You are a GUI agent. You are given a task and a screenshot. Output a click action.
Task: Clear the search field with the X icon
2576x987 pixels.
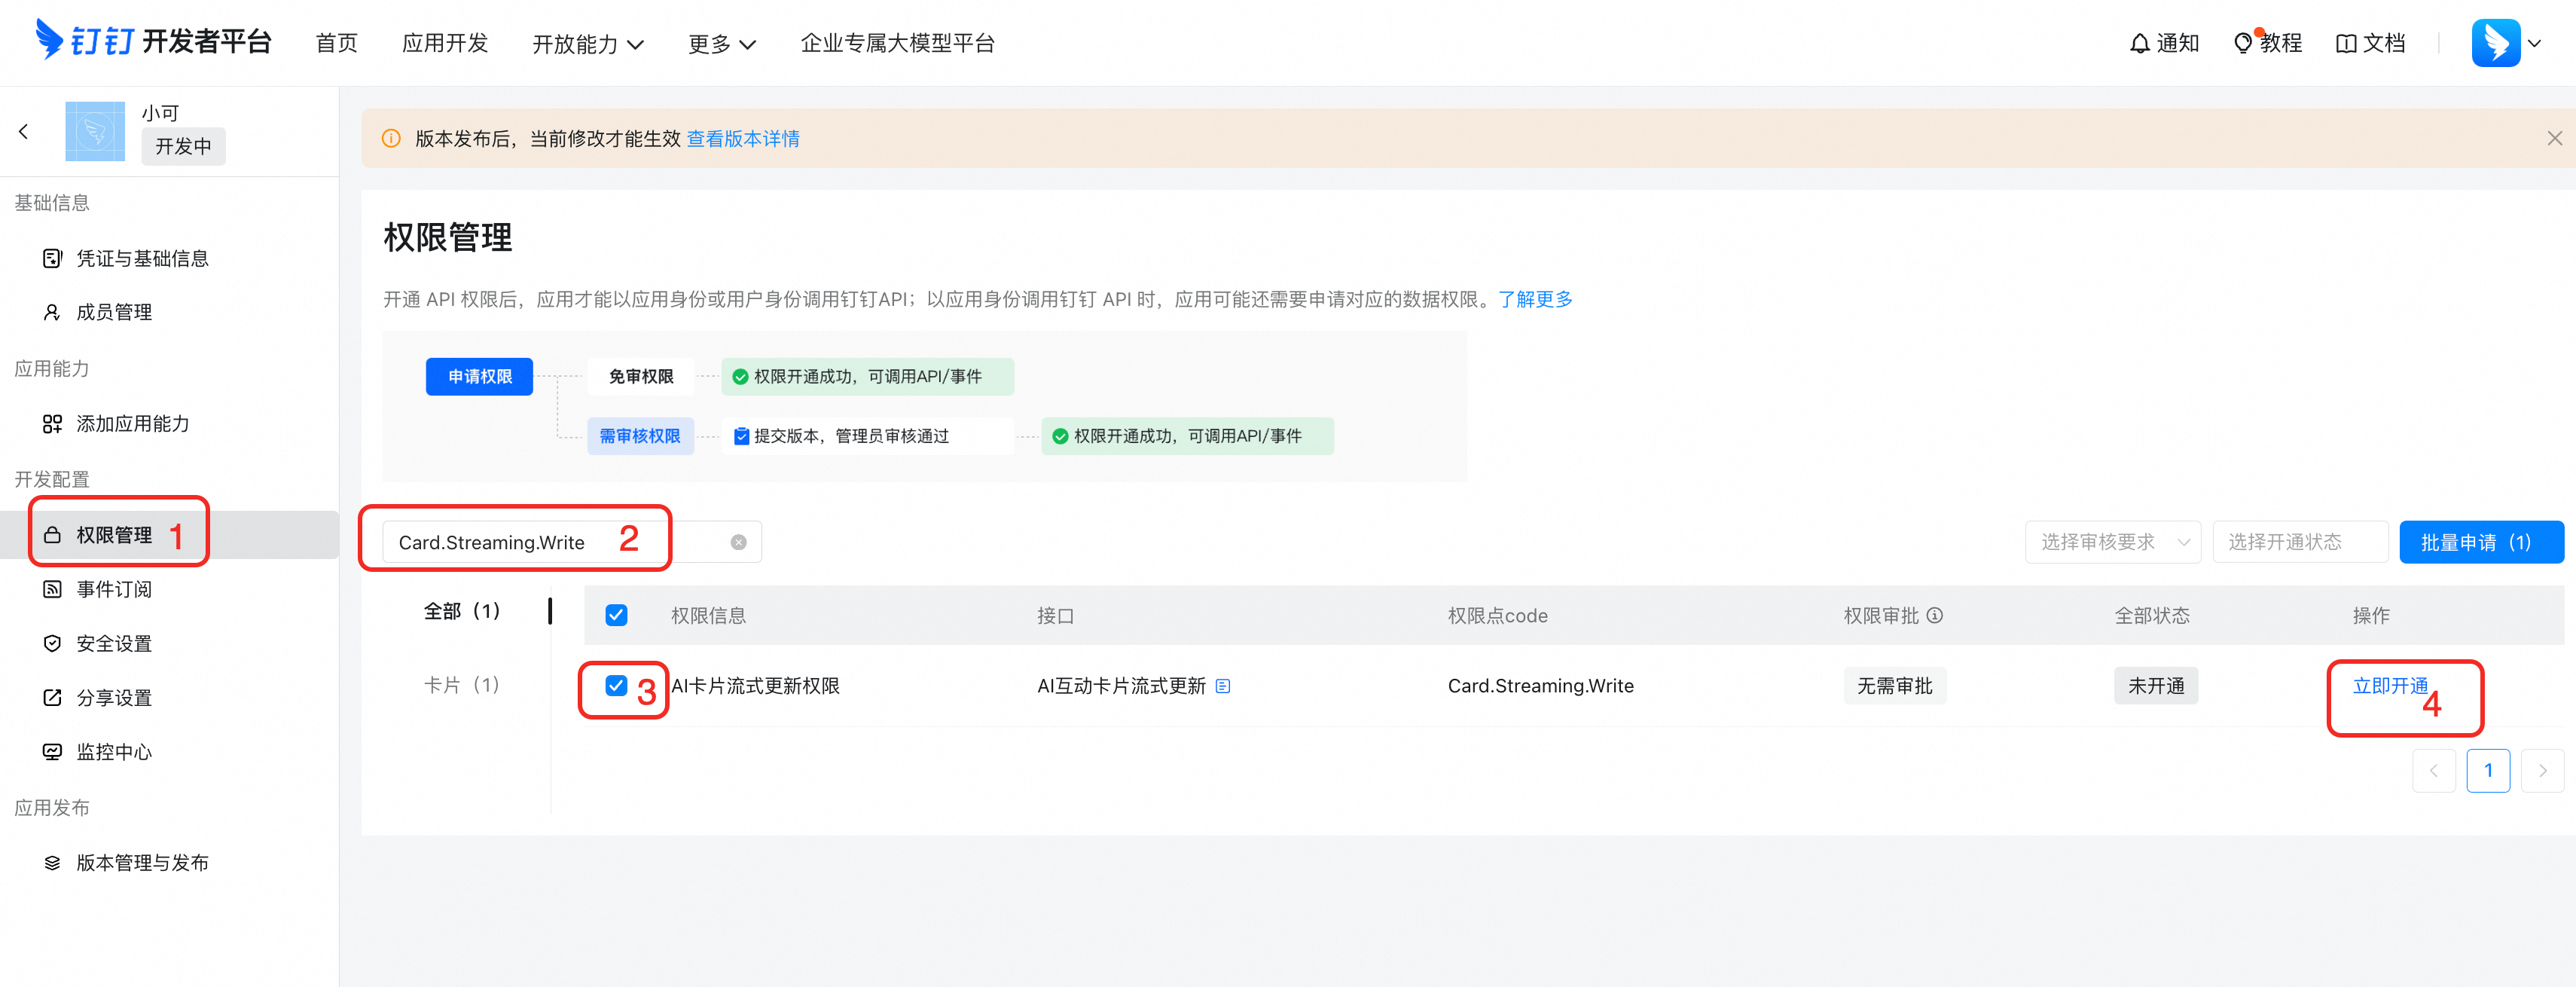click(738, 542)
